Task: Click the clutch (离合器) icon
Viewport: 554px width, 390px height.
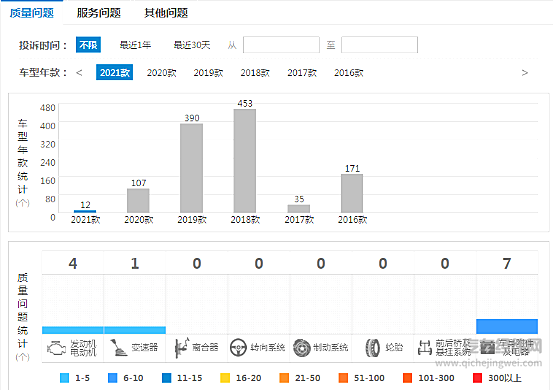Action: (182, 348)
